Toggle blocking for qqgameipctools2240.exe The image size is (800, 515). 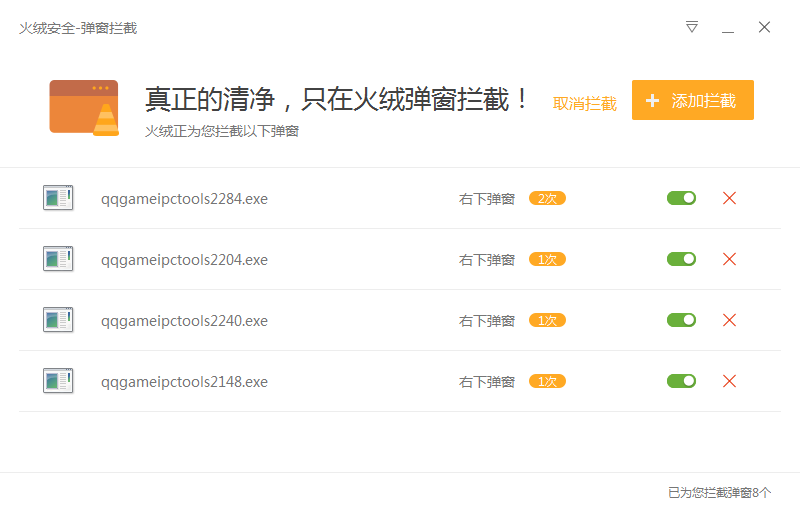coord(681,320)
